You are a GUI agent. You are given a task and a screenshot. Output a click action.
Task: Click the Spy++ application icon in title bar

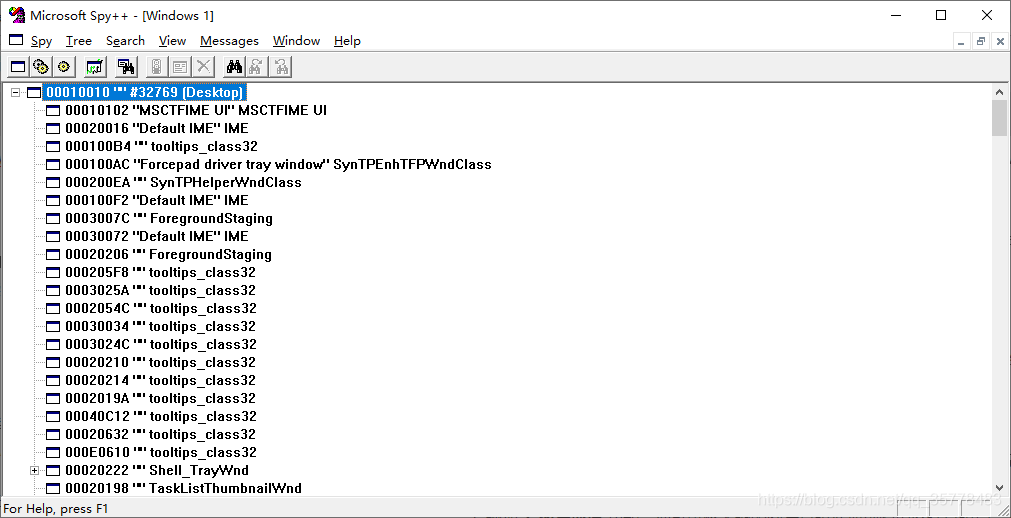[16, 15]
